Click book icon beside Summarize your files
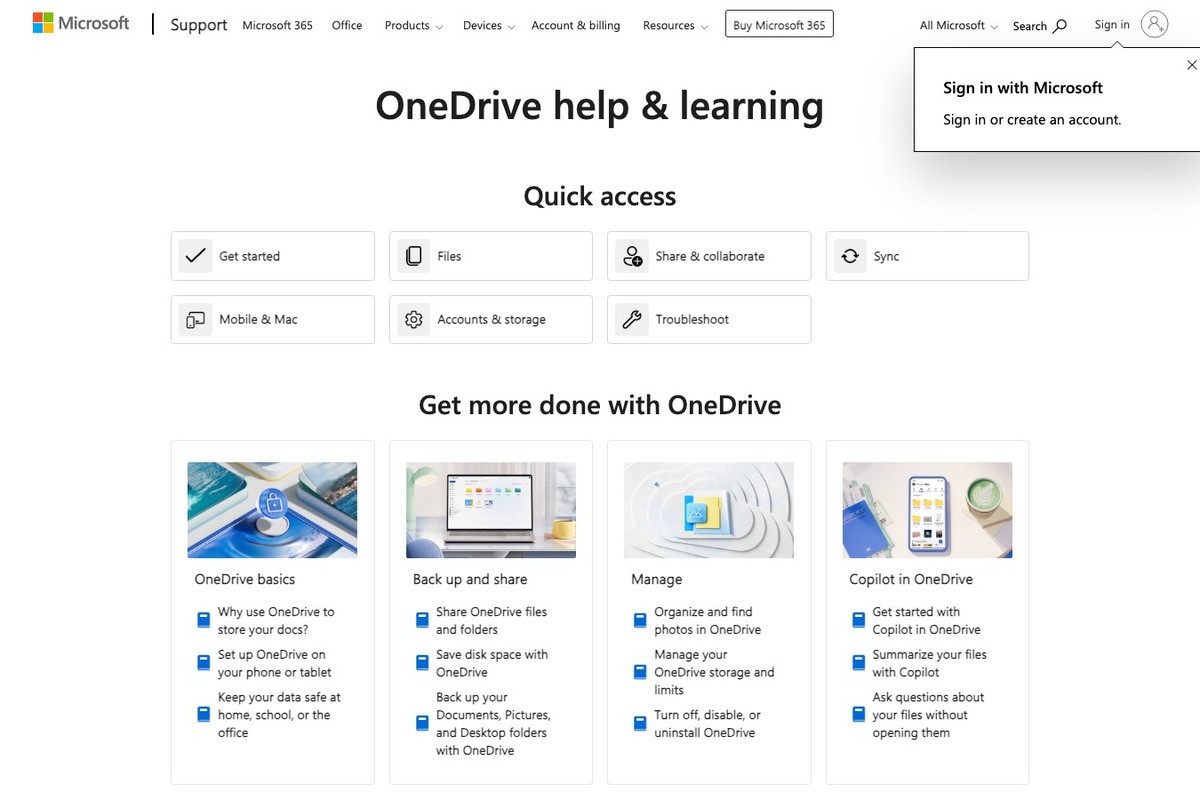 click(x=858, y=664)
